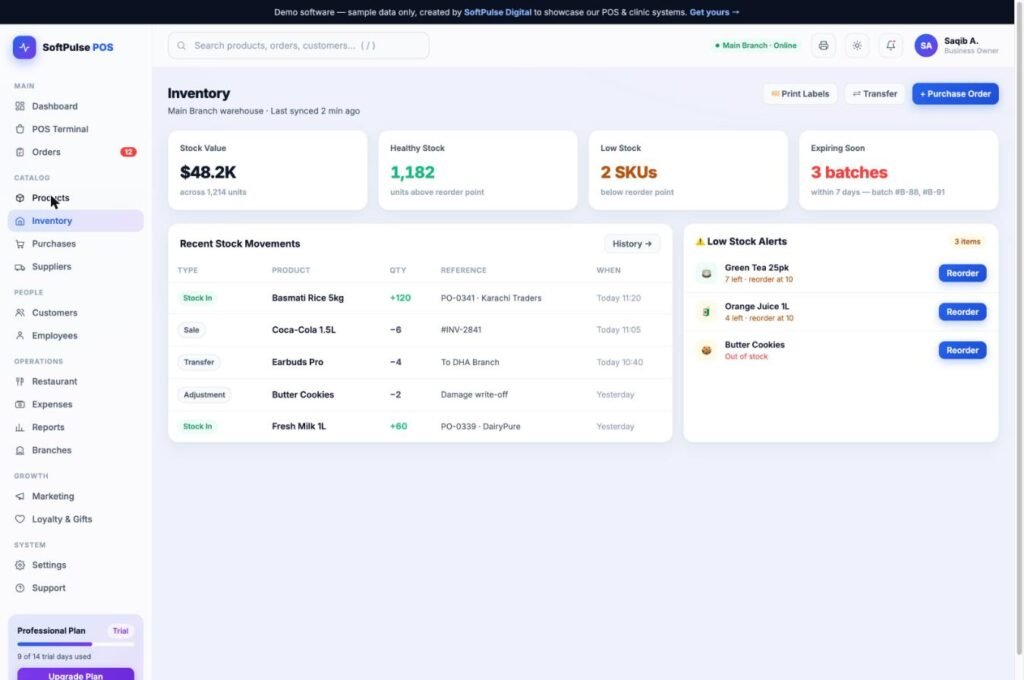
Task: Click the printer icon in header
Action: coord(824,46)
